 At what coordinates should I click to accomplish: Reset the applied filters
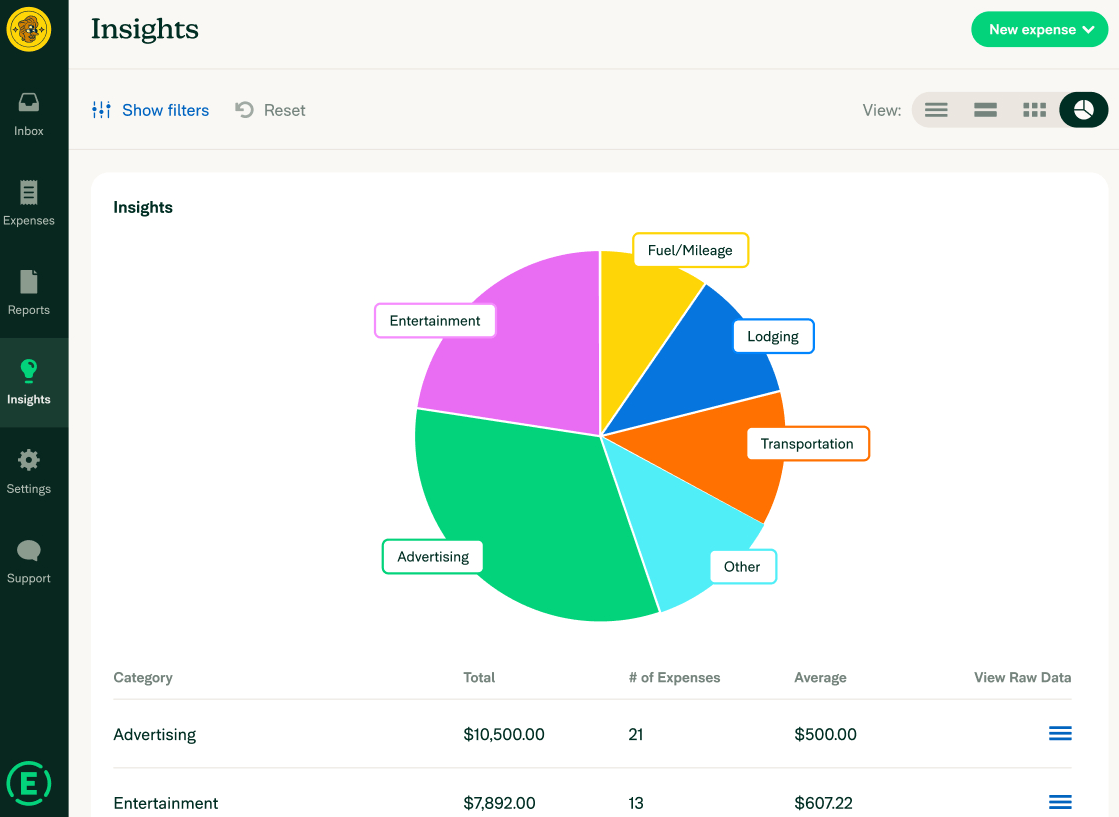[270, 110]
